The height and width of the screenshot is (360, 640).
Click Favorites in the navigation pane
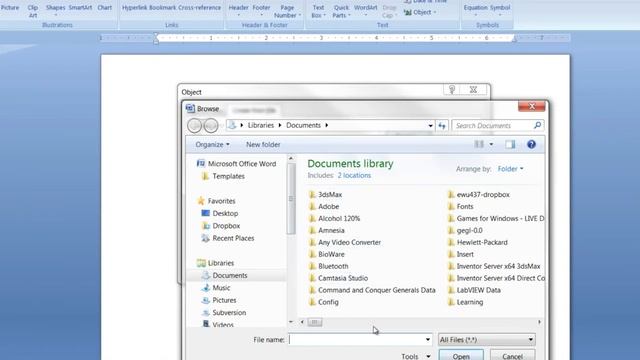(216, 201)
